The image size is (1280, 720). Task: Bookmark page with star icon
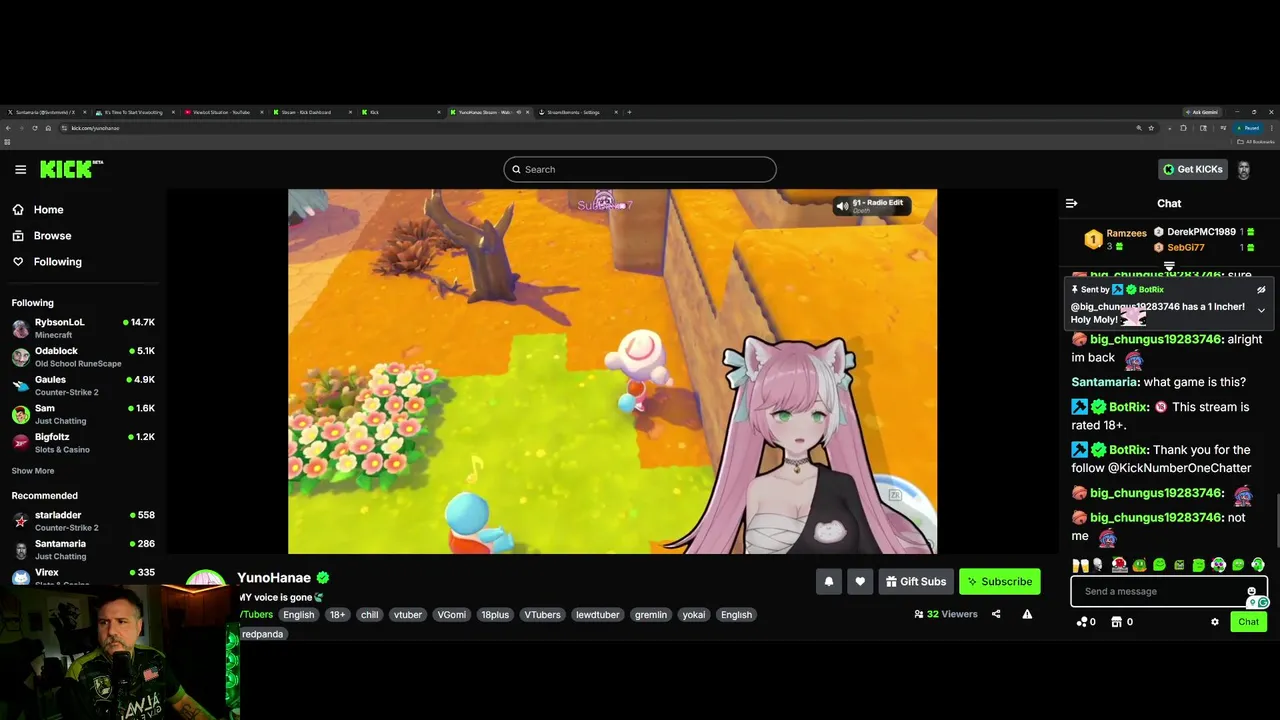tap(1151, 128)
